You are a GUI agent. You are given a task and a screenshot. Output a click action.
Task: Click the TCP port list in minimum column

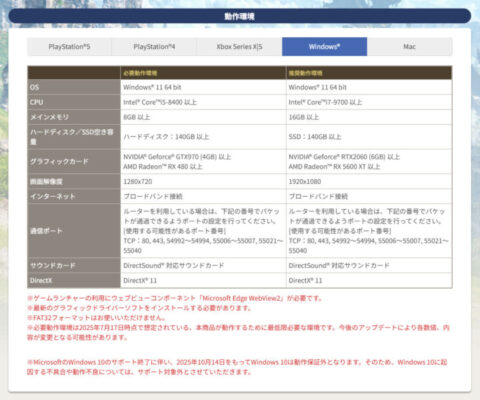[203, 246]
